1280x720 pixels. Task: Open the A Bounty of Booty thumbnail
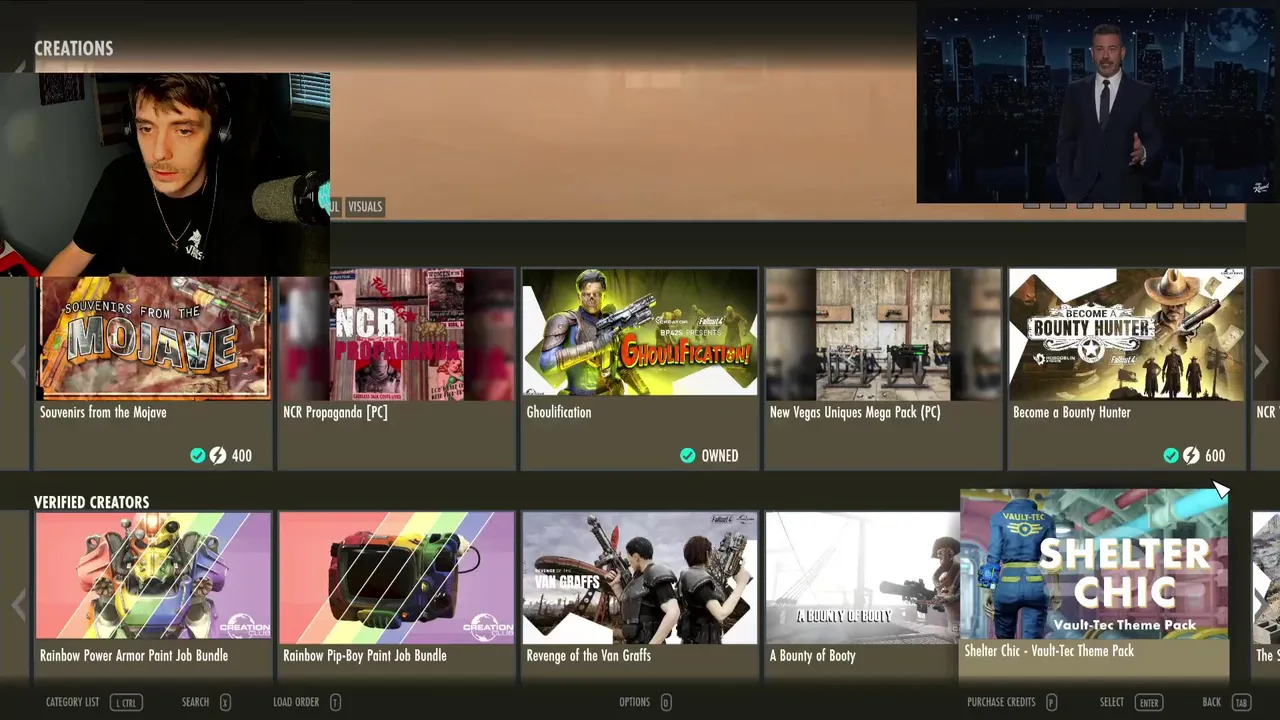pos(863,578)
